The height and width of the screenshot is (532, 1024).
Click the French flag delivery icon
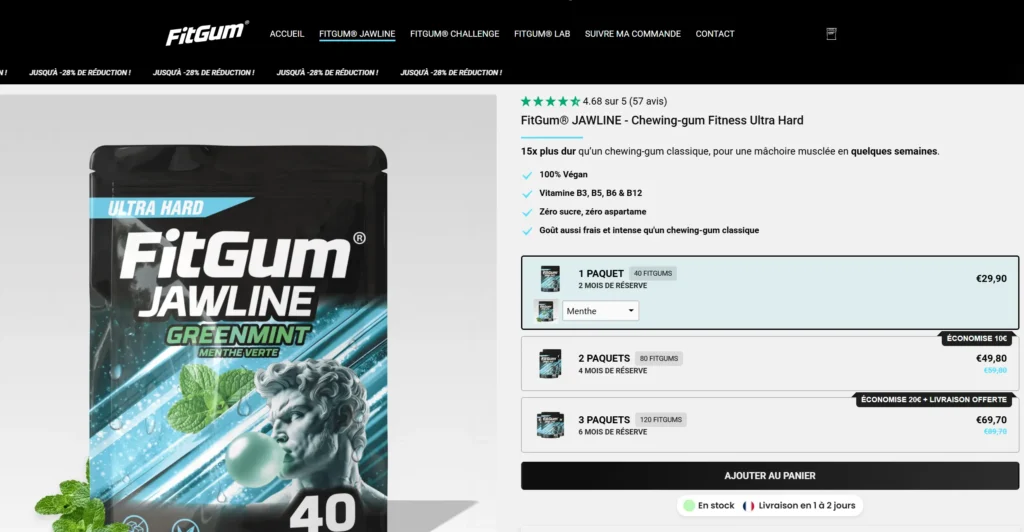pos(748,505)
